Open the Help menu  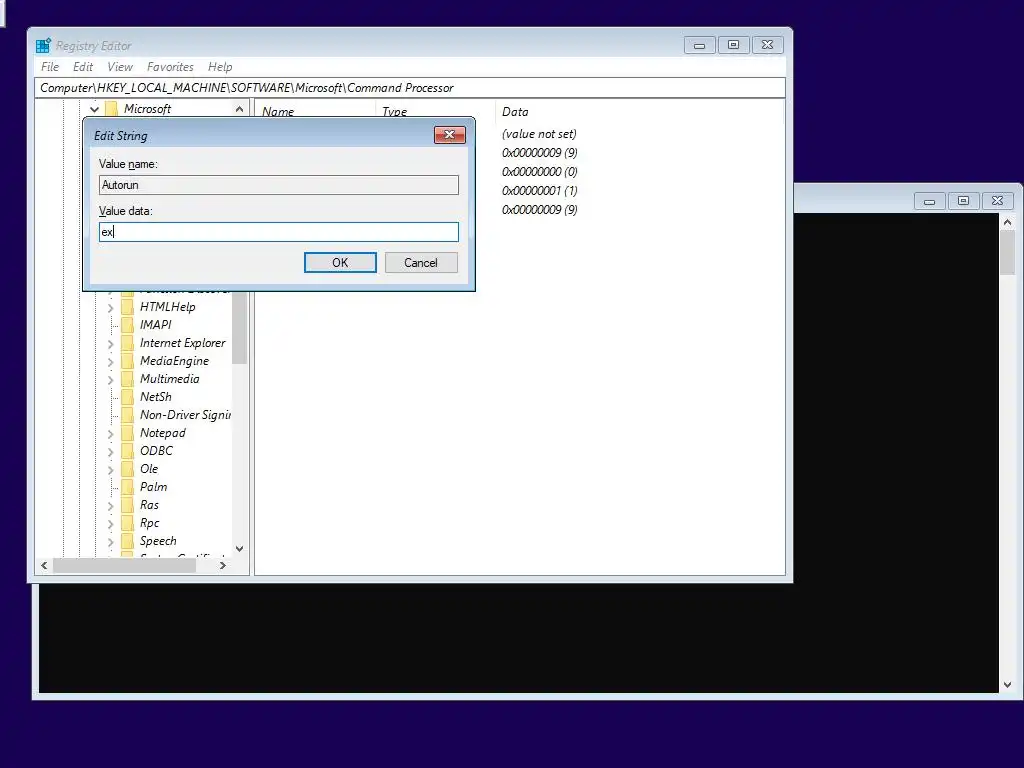click(220, 67)
